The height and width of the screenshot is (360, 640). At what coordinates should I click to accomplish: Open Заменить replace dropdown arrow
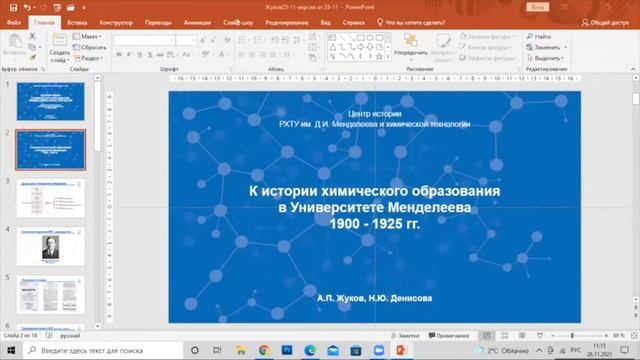(x=566, y=47)
